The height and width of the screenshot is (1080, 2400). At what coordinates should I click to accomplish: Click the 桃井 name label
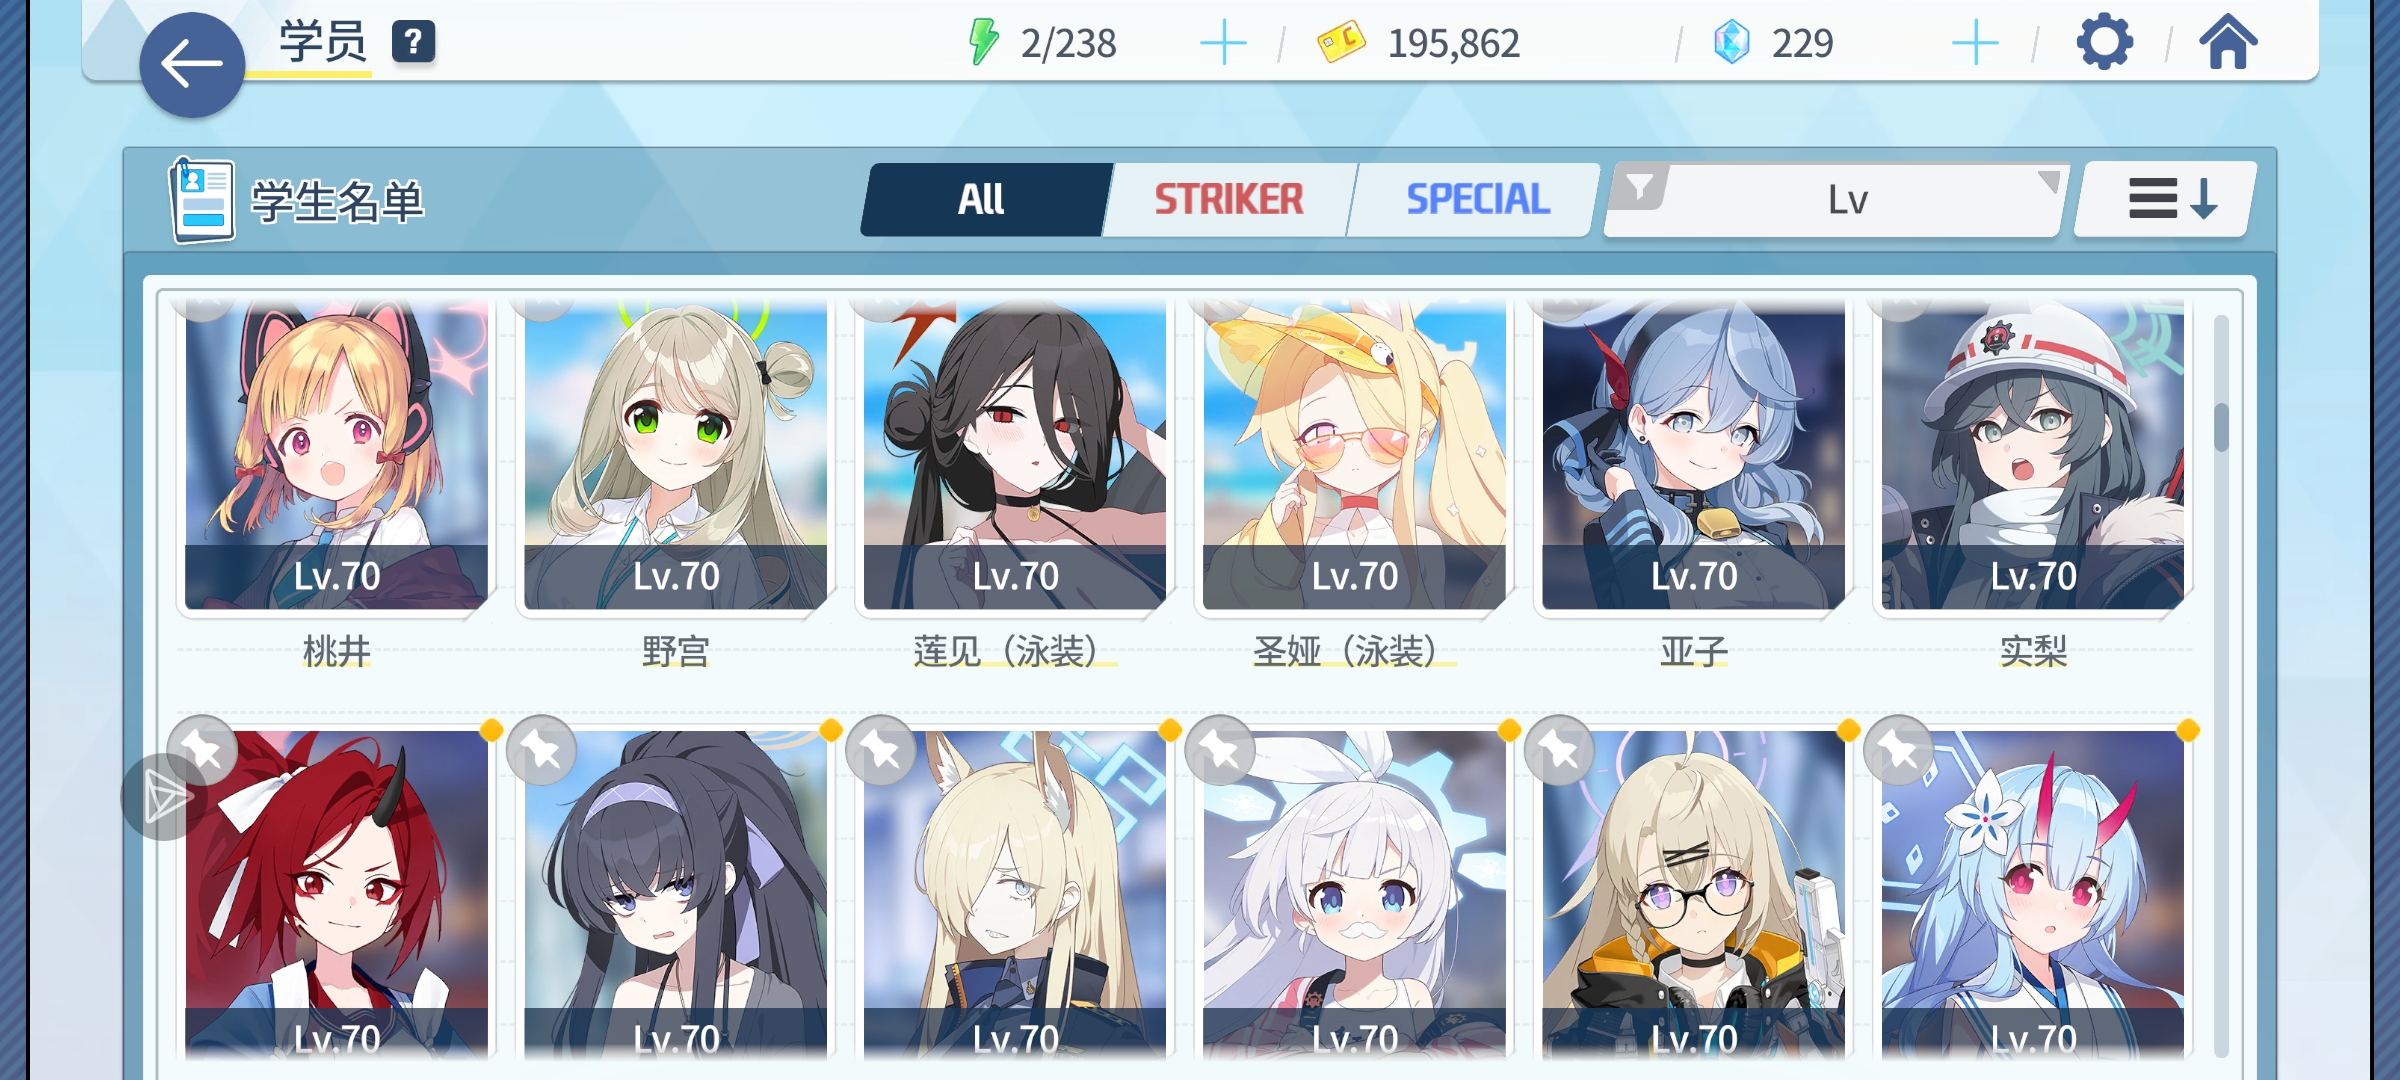click(x=337, y=652)
